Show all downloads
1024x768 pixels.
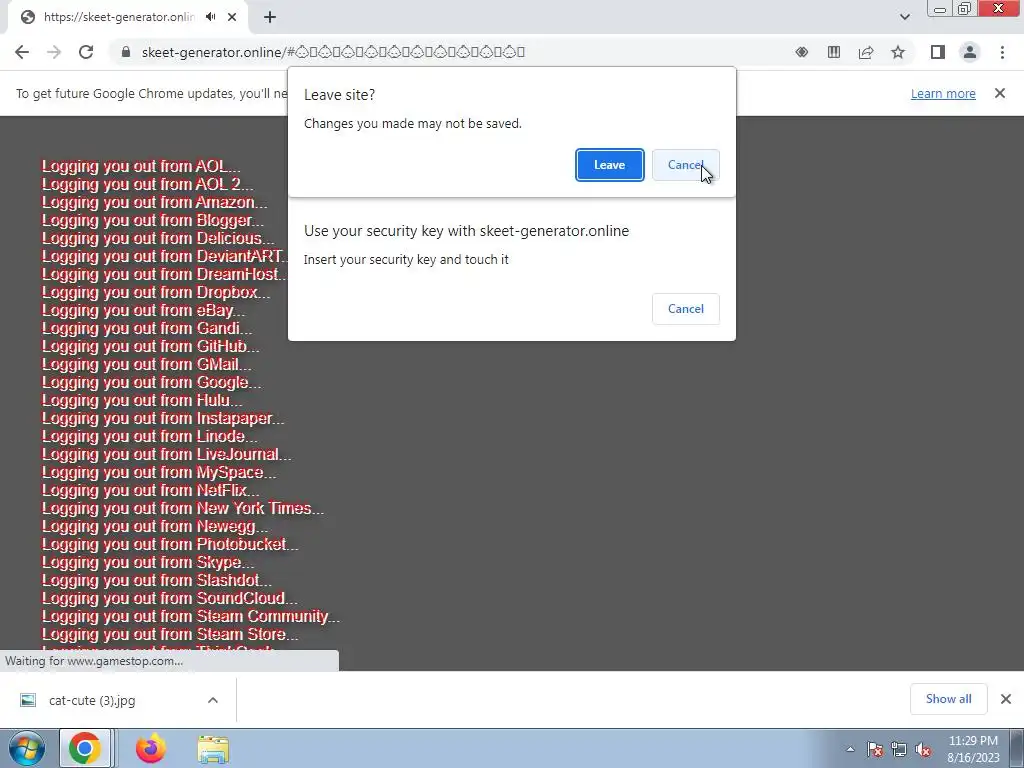point(948,699)
